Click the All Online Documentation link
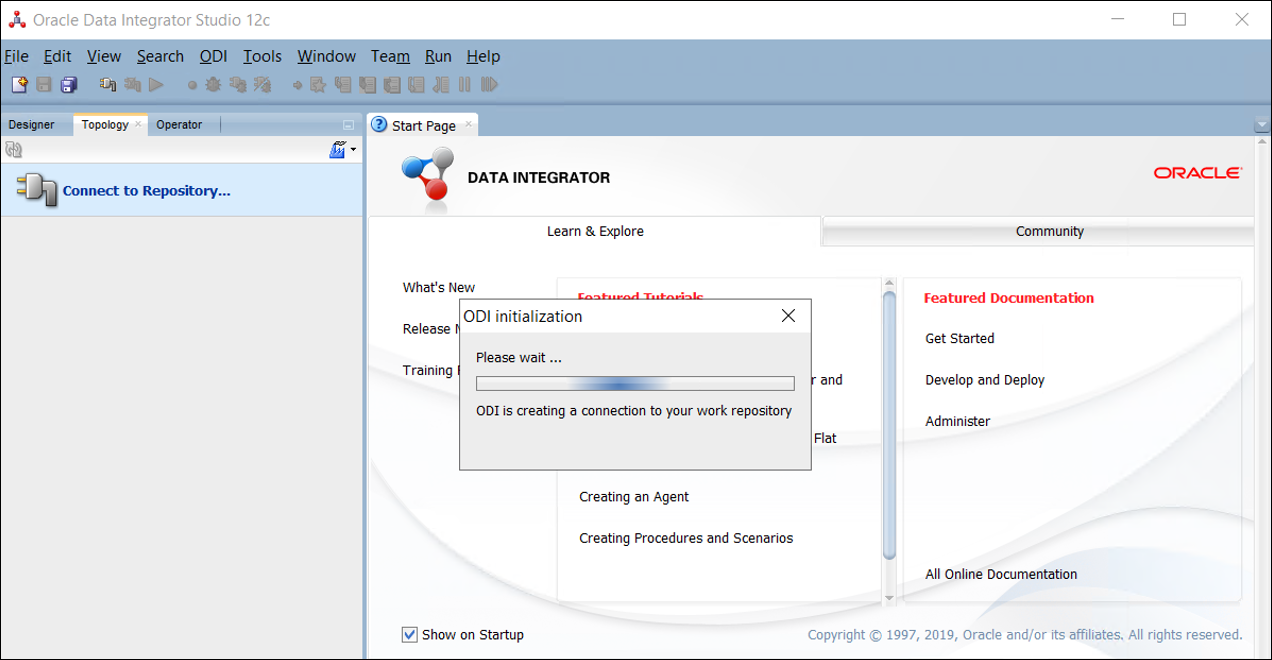Viewport: 1272px width, 660px height. coord(1001,574)
